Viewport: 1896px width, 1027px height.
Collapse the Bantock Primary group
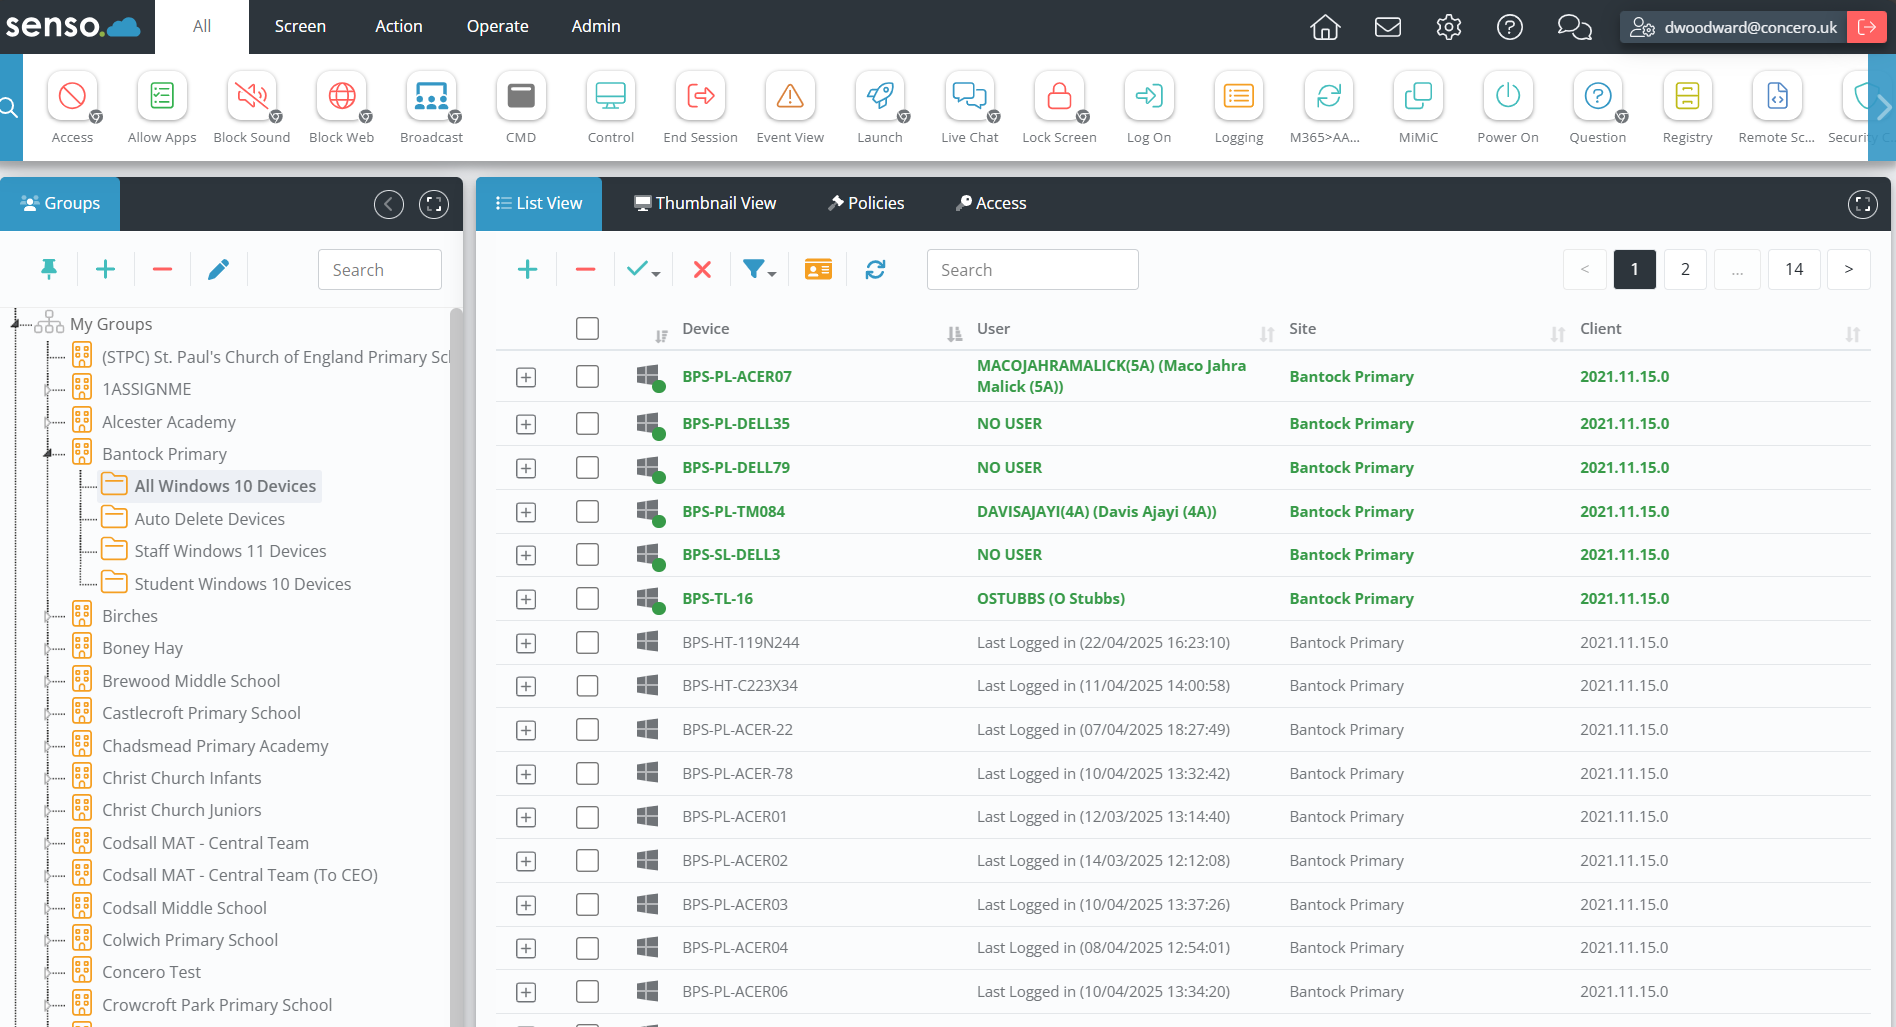(47, 455)
